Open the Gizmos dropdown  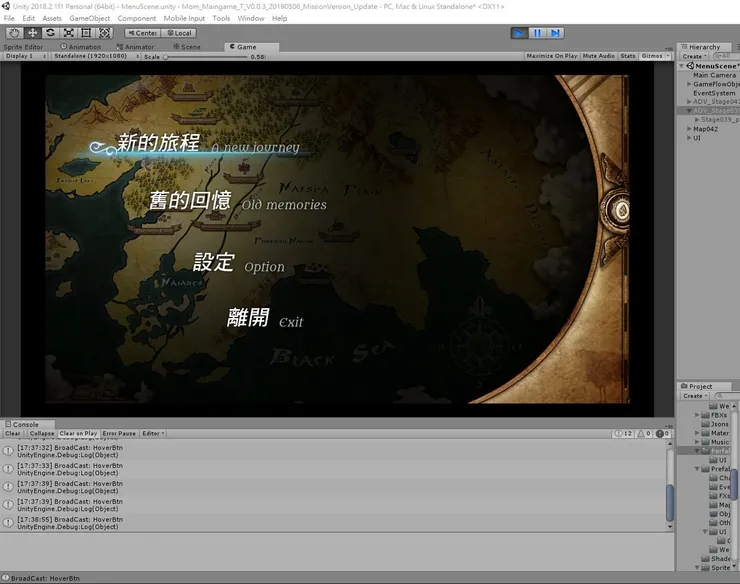click(654, 56)
